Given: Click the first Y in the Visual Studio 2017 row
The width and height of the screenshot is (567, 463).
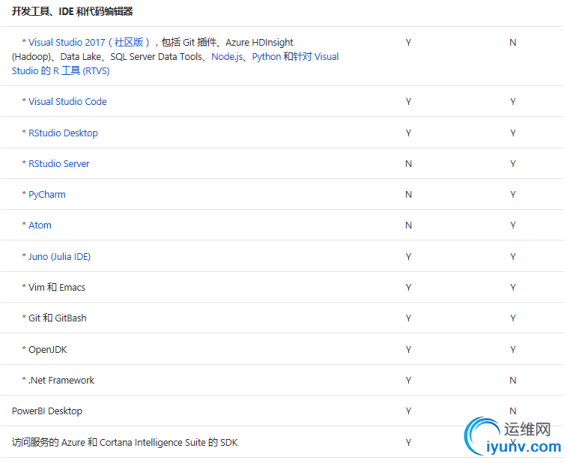Looking at the screenshot, I should [408, 43].
